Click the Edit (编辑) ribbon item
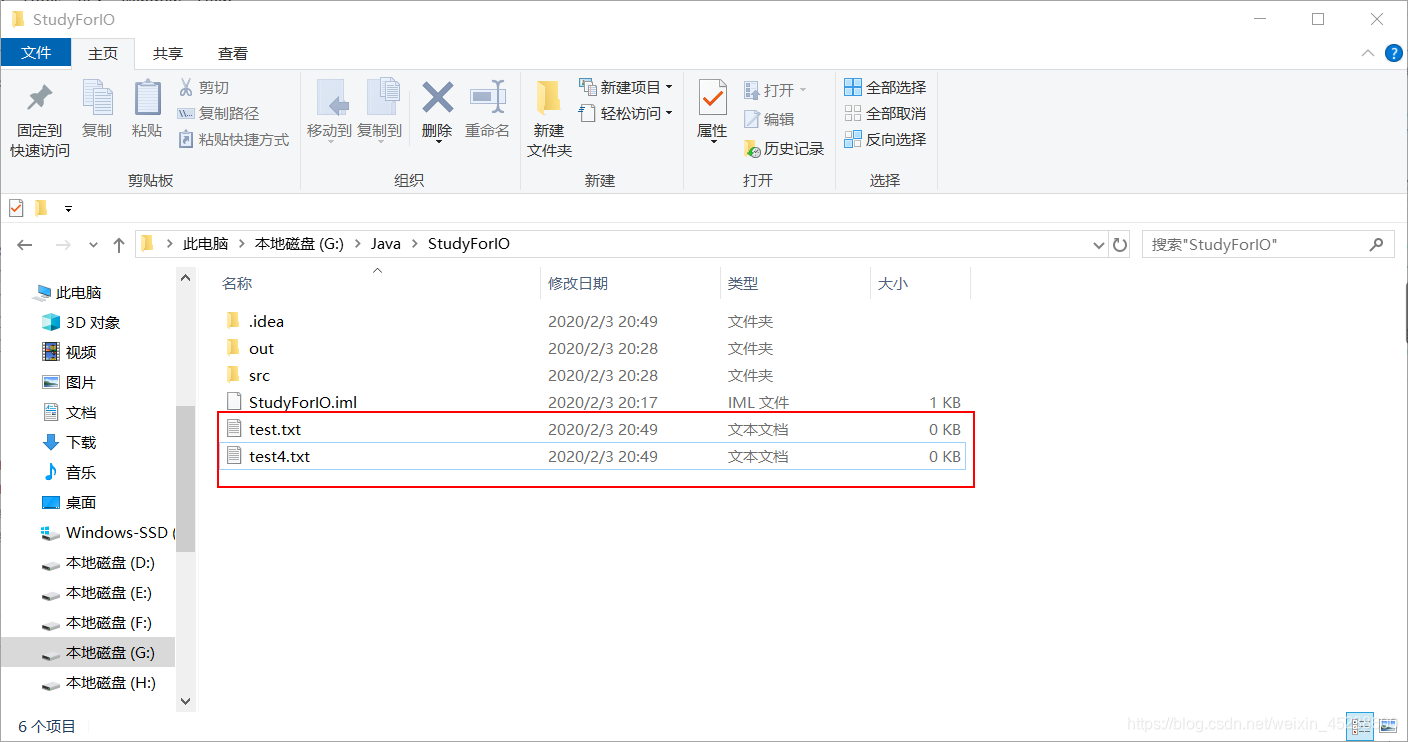 tap(769, 119)
